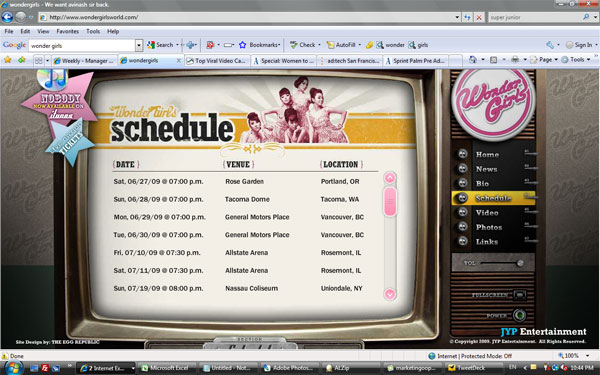Screen dimensions: 600x375
Task: Open the File menu
Action: (9, 31)
